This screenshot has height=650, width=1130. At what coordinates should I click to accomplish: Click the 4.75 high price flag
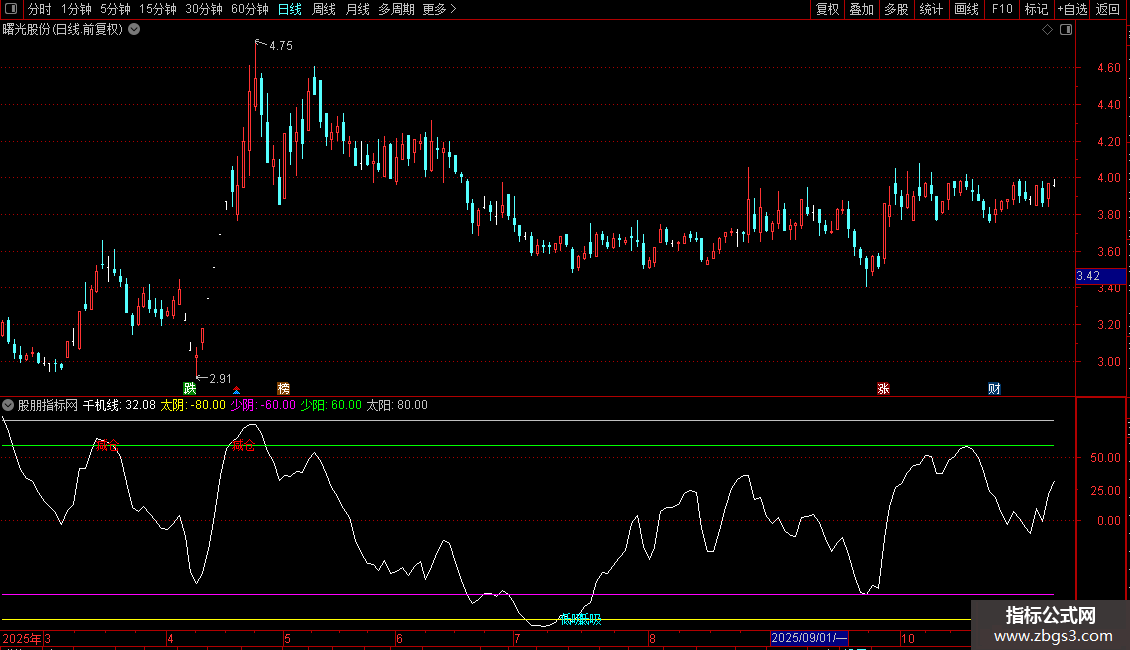(x=279, y=46)
